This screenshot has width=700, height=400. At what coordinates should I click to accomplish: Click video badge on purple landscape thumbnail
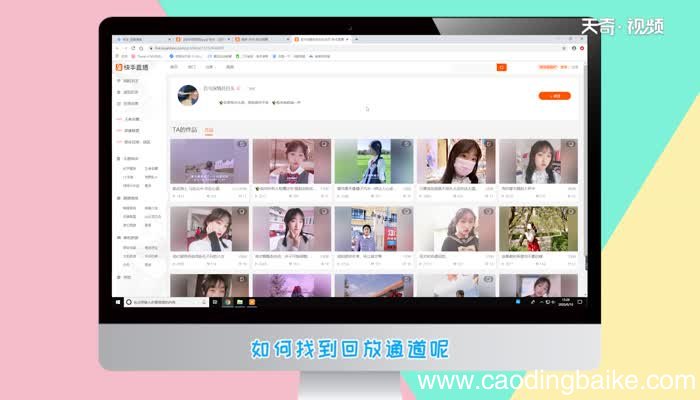(x=242, y=144)
